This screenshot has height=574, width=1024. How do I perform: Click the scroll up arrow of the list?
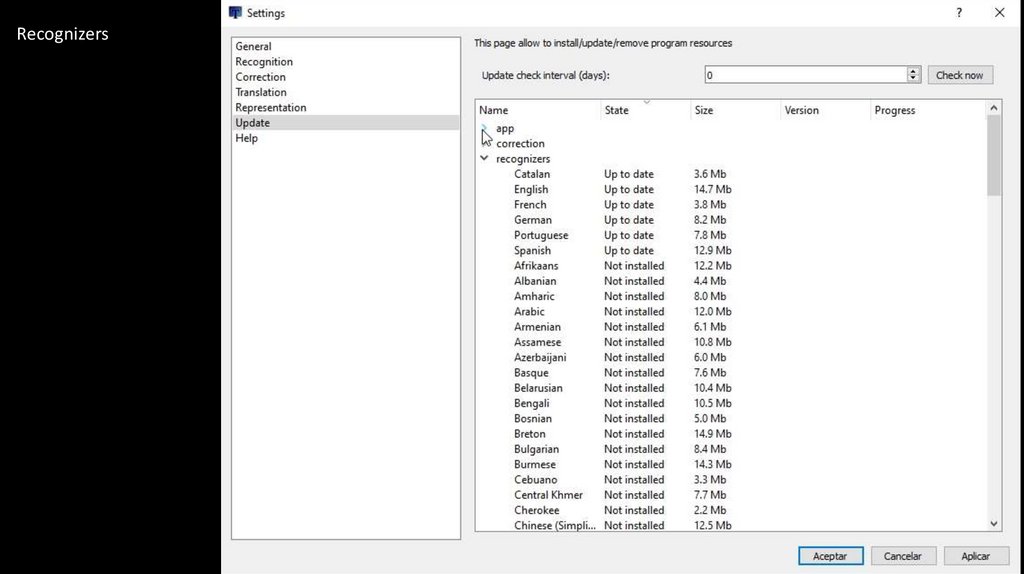(x=994, y=108)
